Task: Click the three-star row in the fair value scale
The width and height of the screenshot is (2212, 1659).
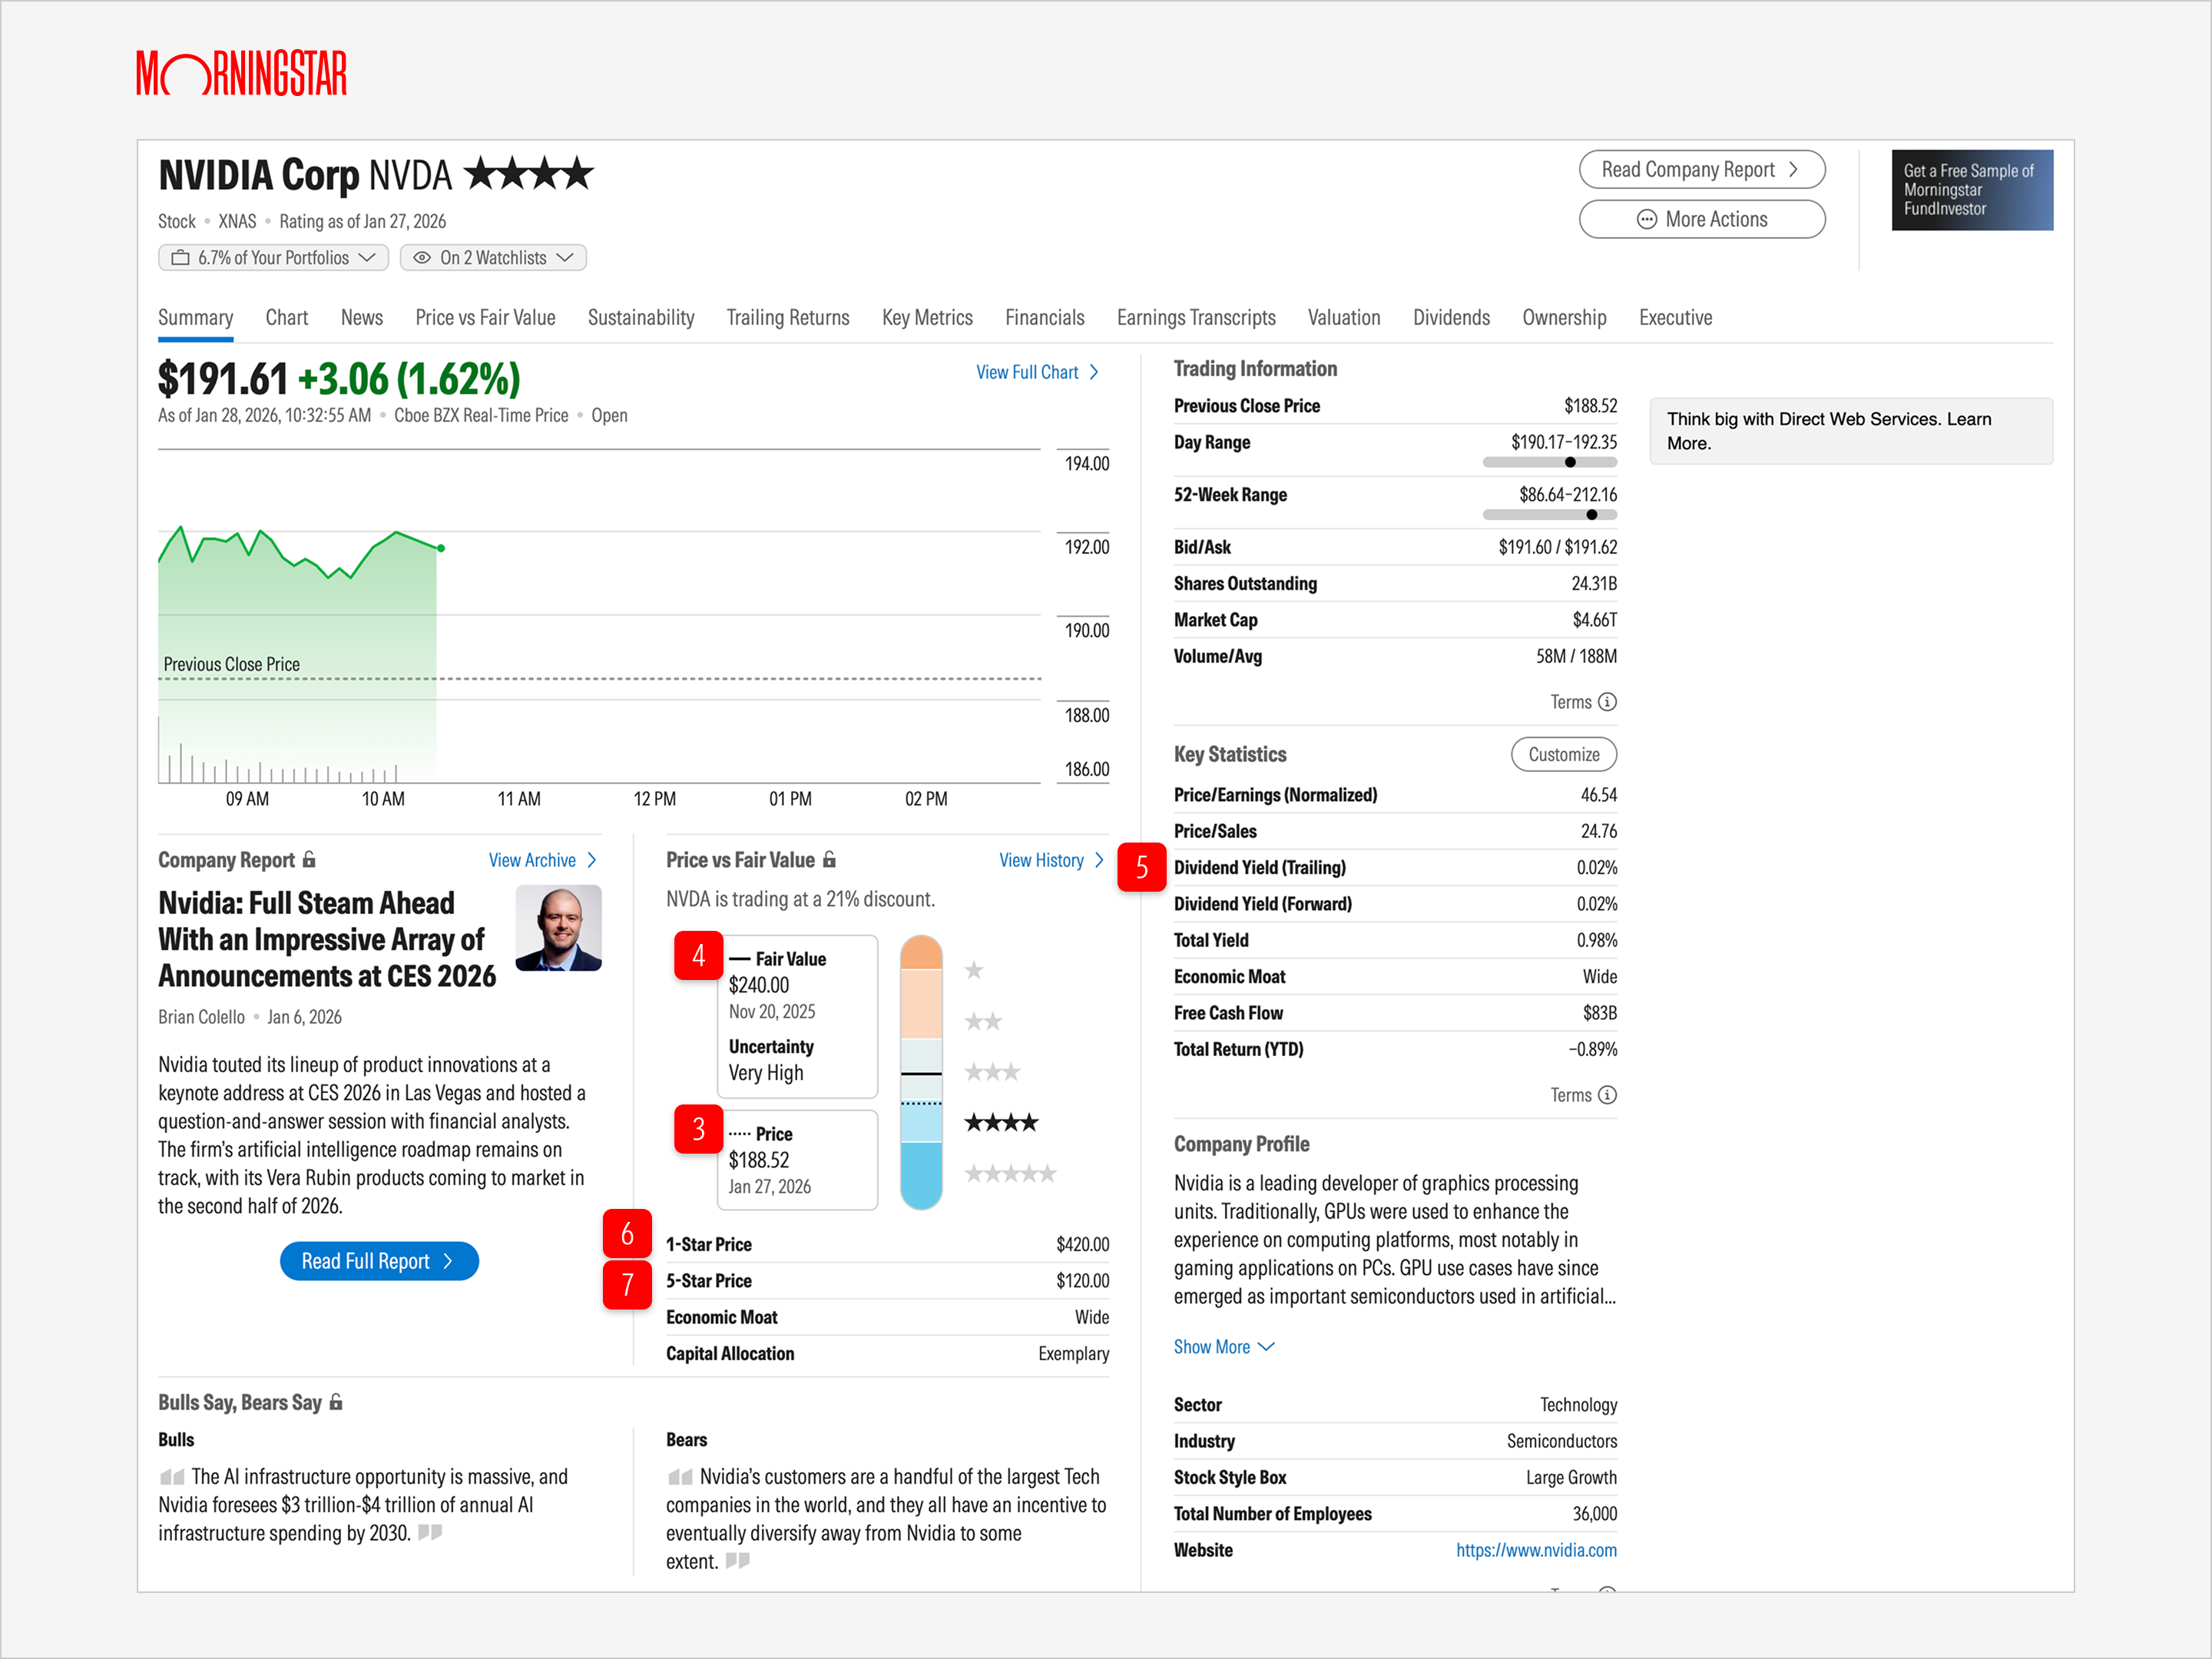Action: click(x=992, y=1072)
